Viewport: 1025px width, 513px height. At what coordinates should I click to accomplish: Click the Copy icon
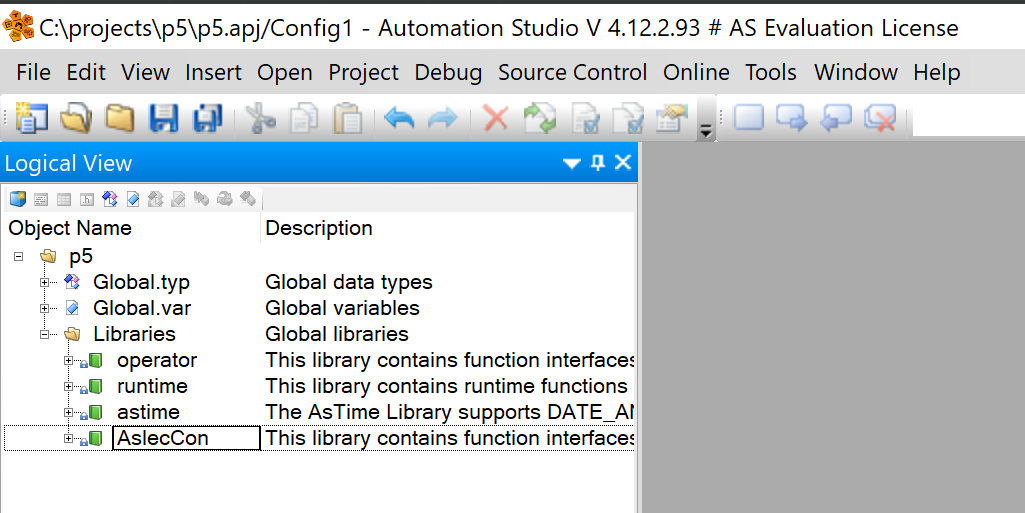point(304,119)
